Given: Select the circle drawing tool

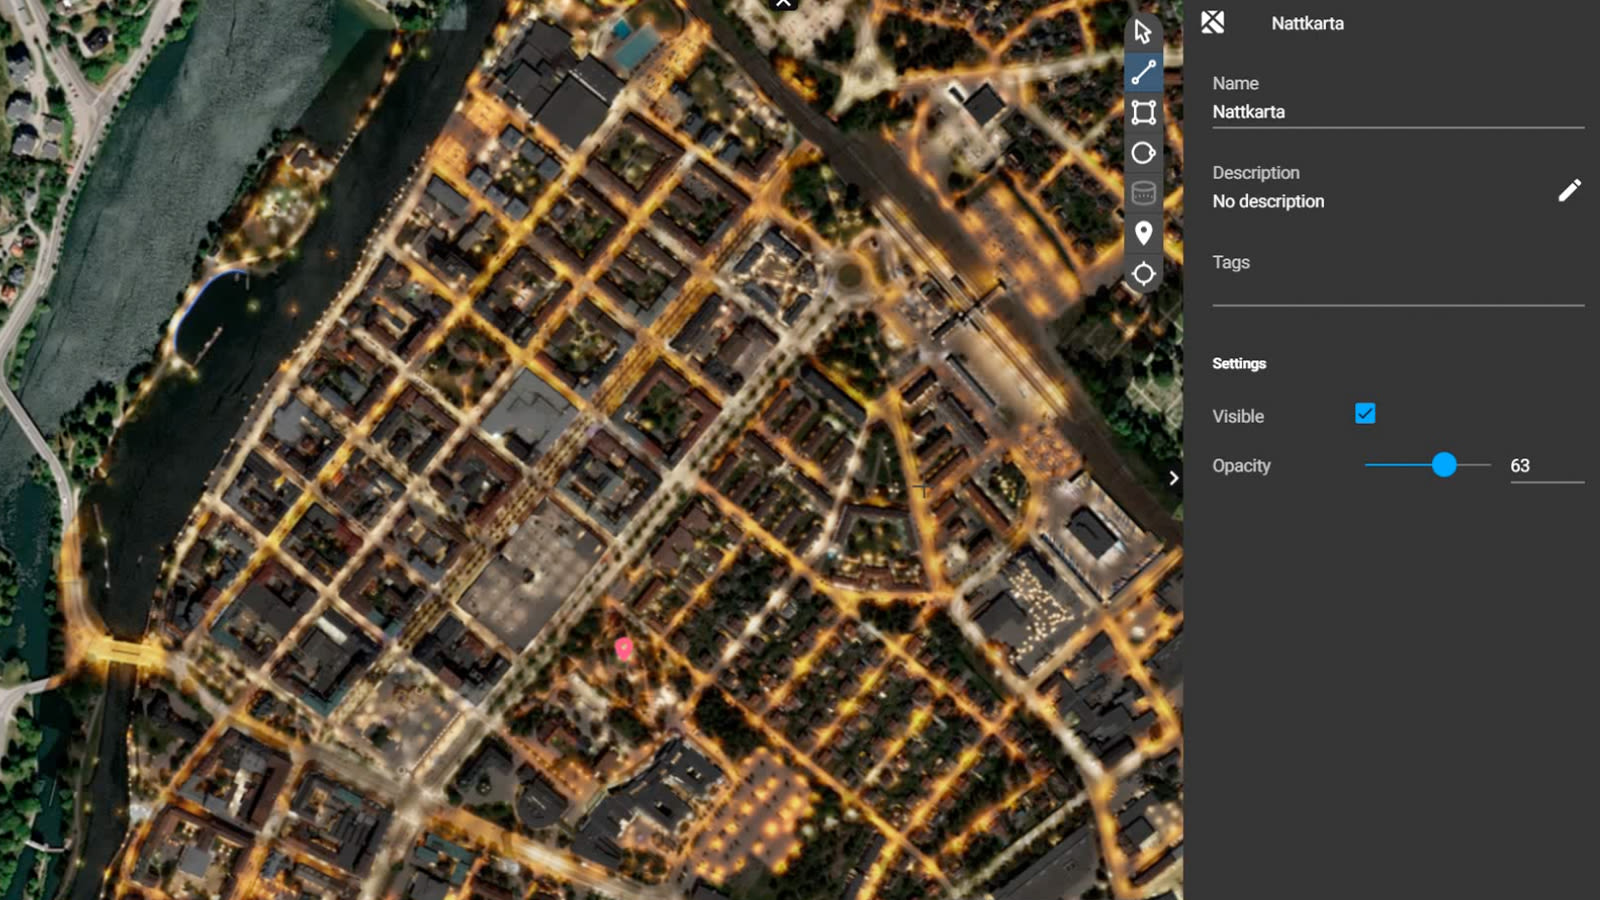Looking at the screenshot, I should click(x=1143, y=152).
